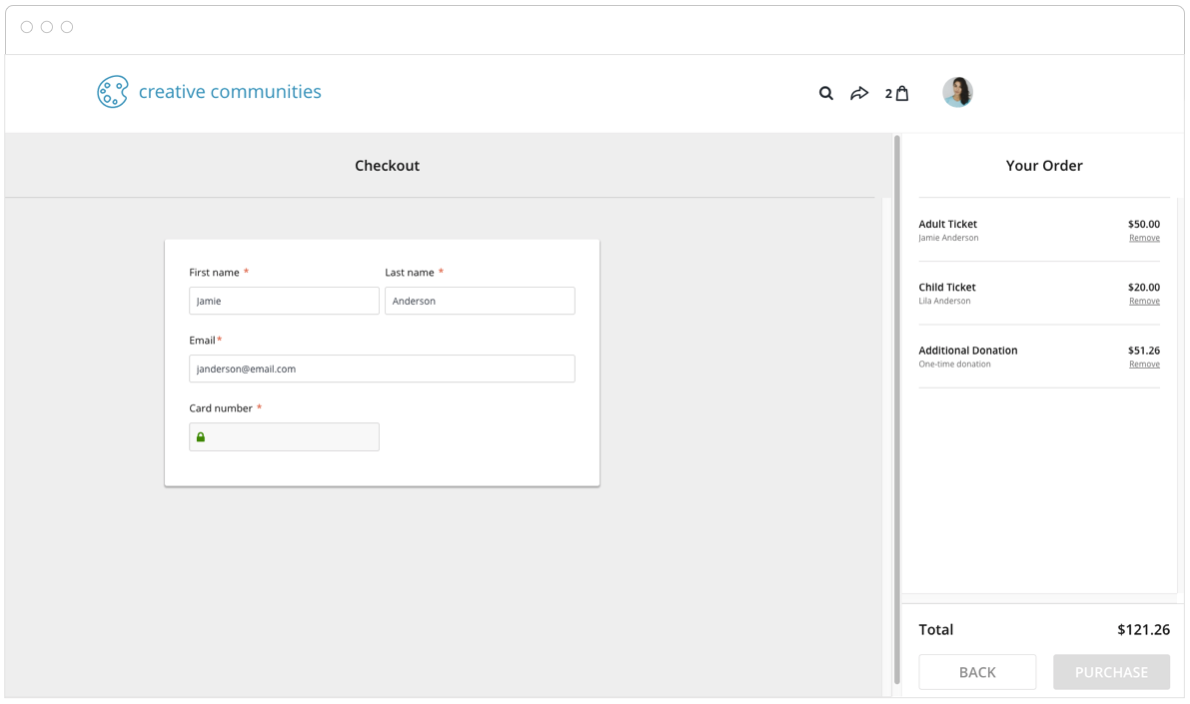
Task: Focus the First name input field
Action: [284, 300]
